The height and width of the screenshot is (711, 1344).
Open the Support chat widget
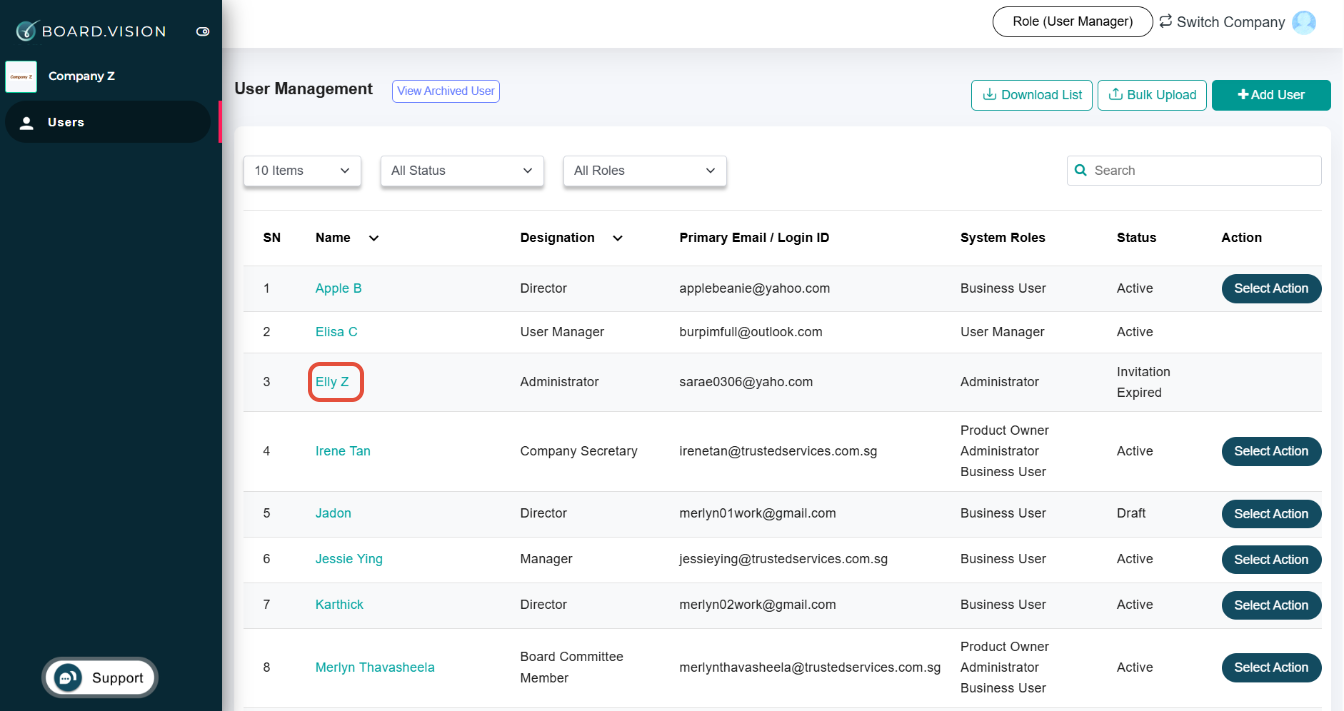tap(100, 678)
